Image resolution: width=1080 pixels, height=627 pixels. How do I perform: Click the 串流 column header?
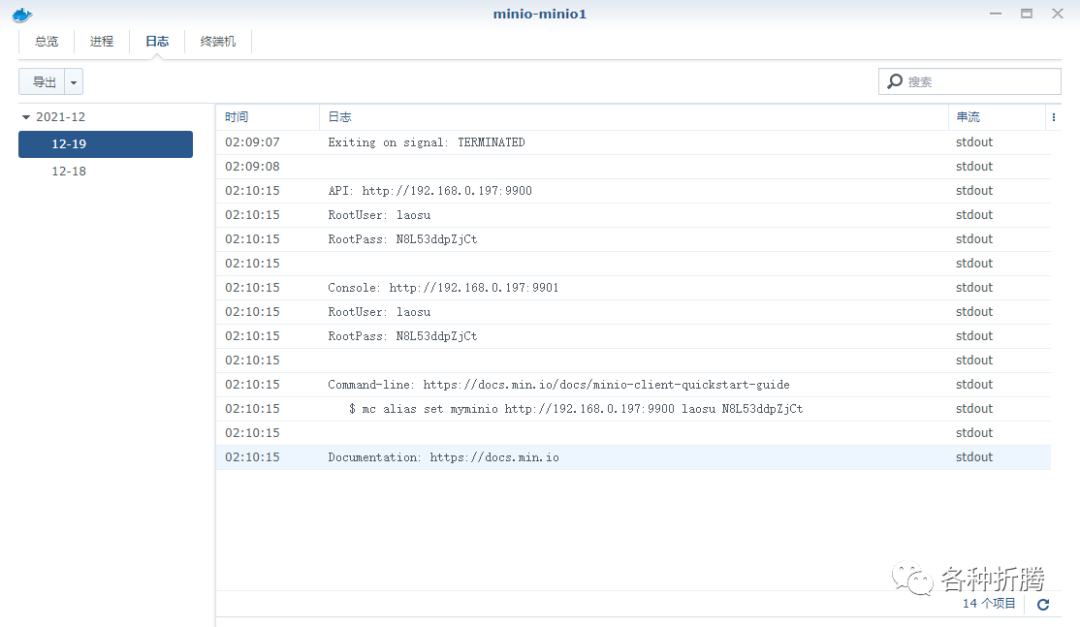[x=997, y=117]
